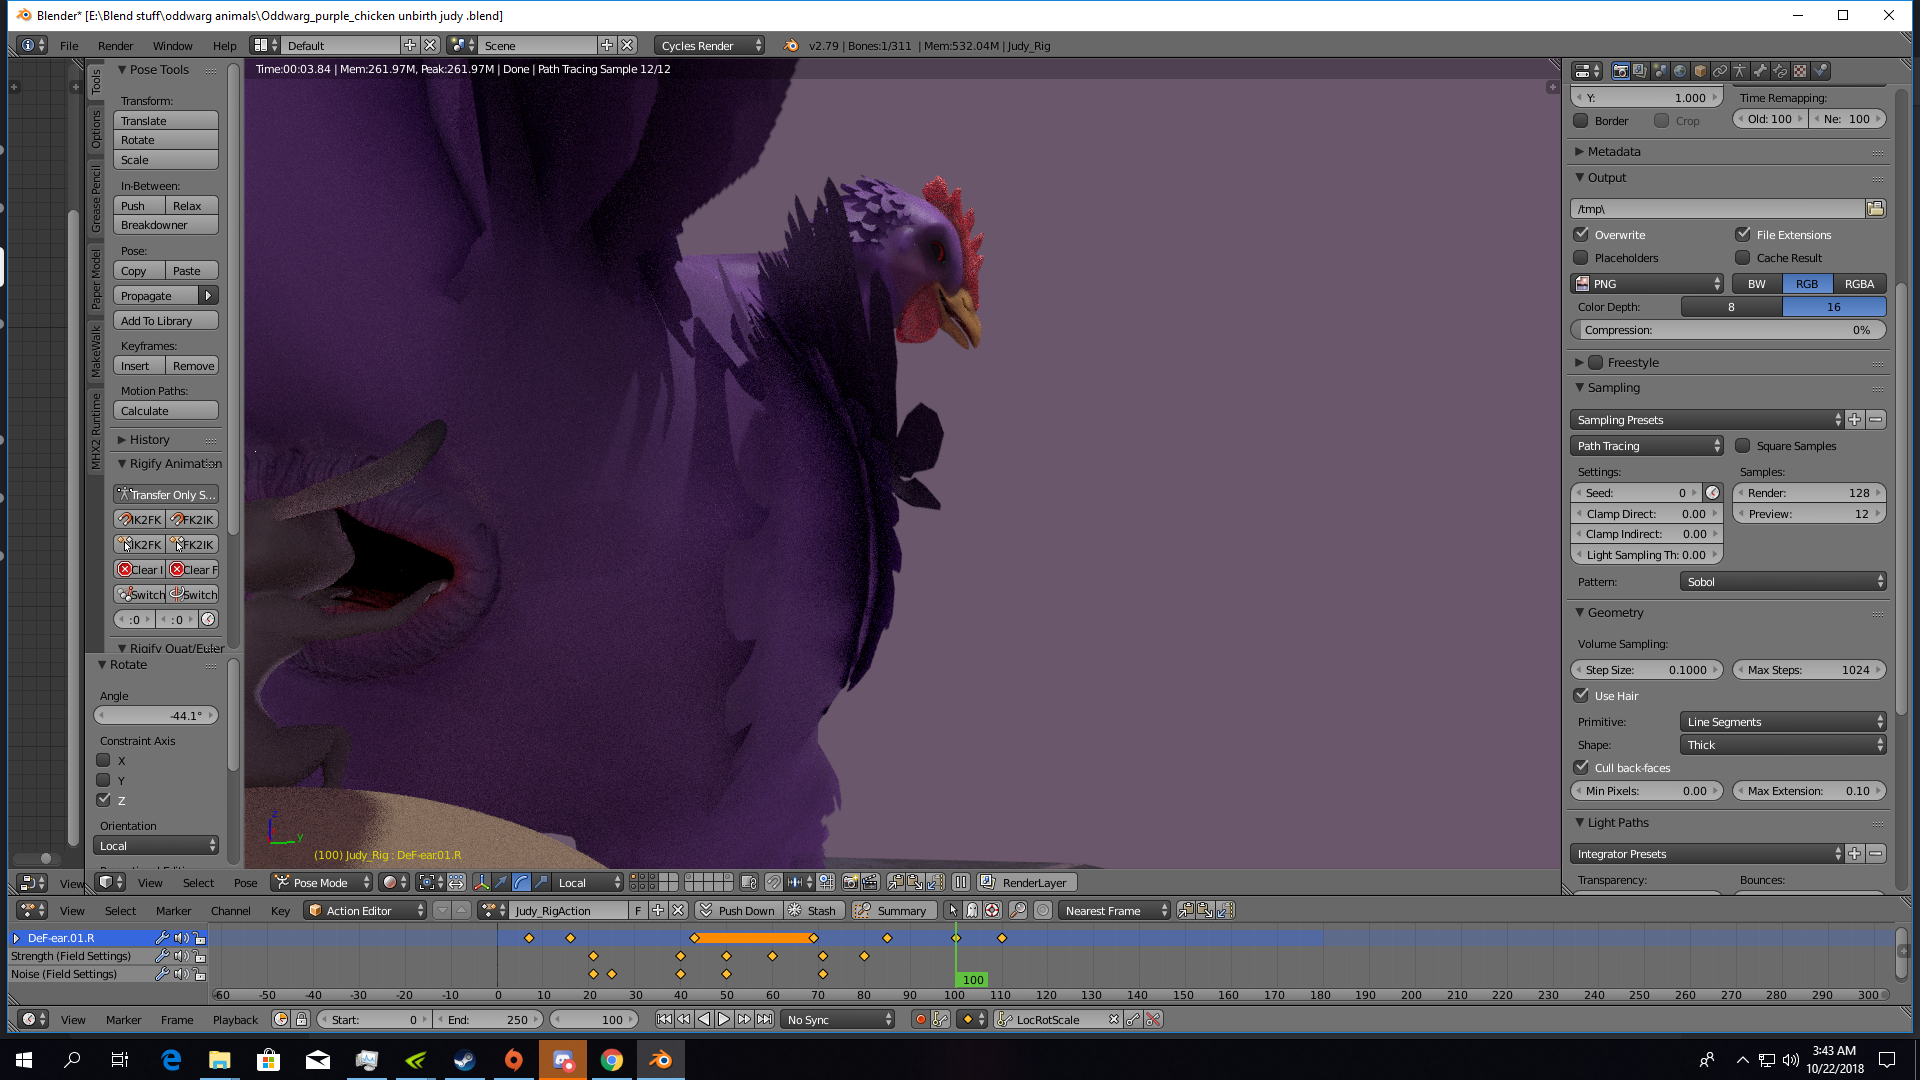Open the Render menu

coord(115,46)
